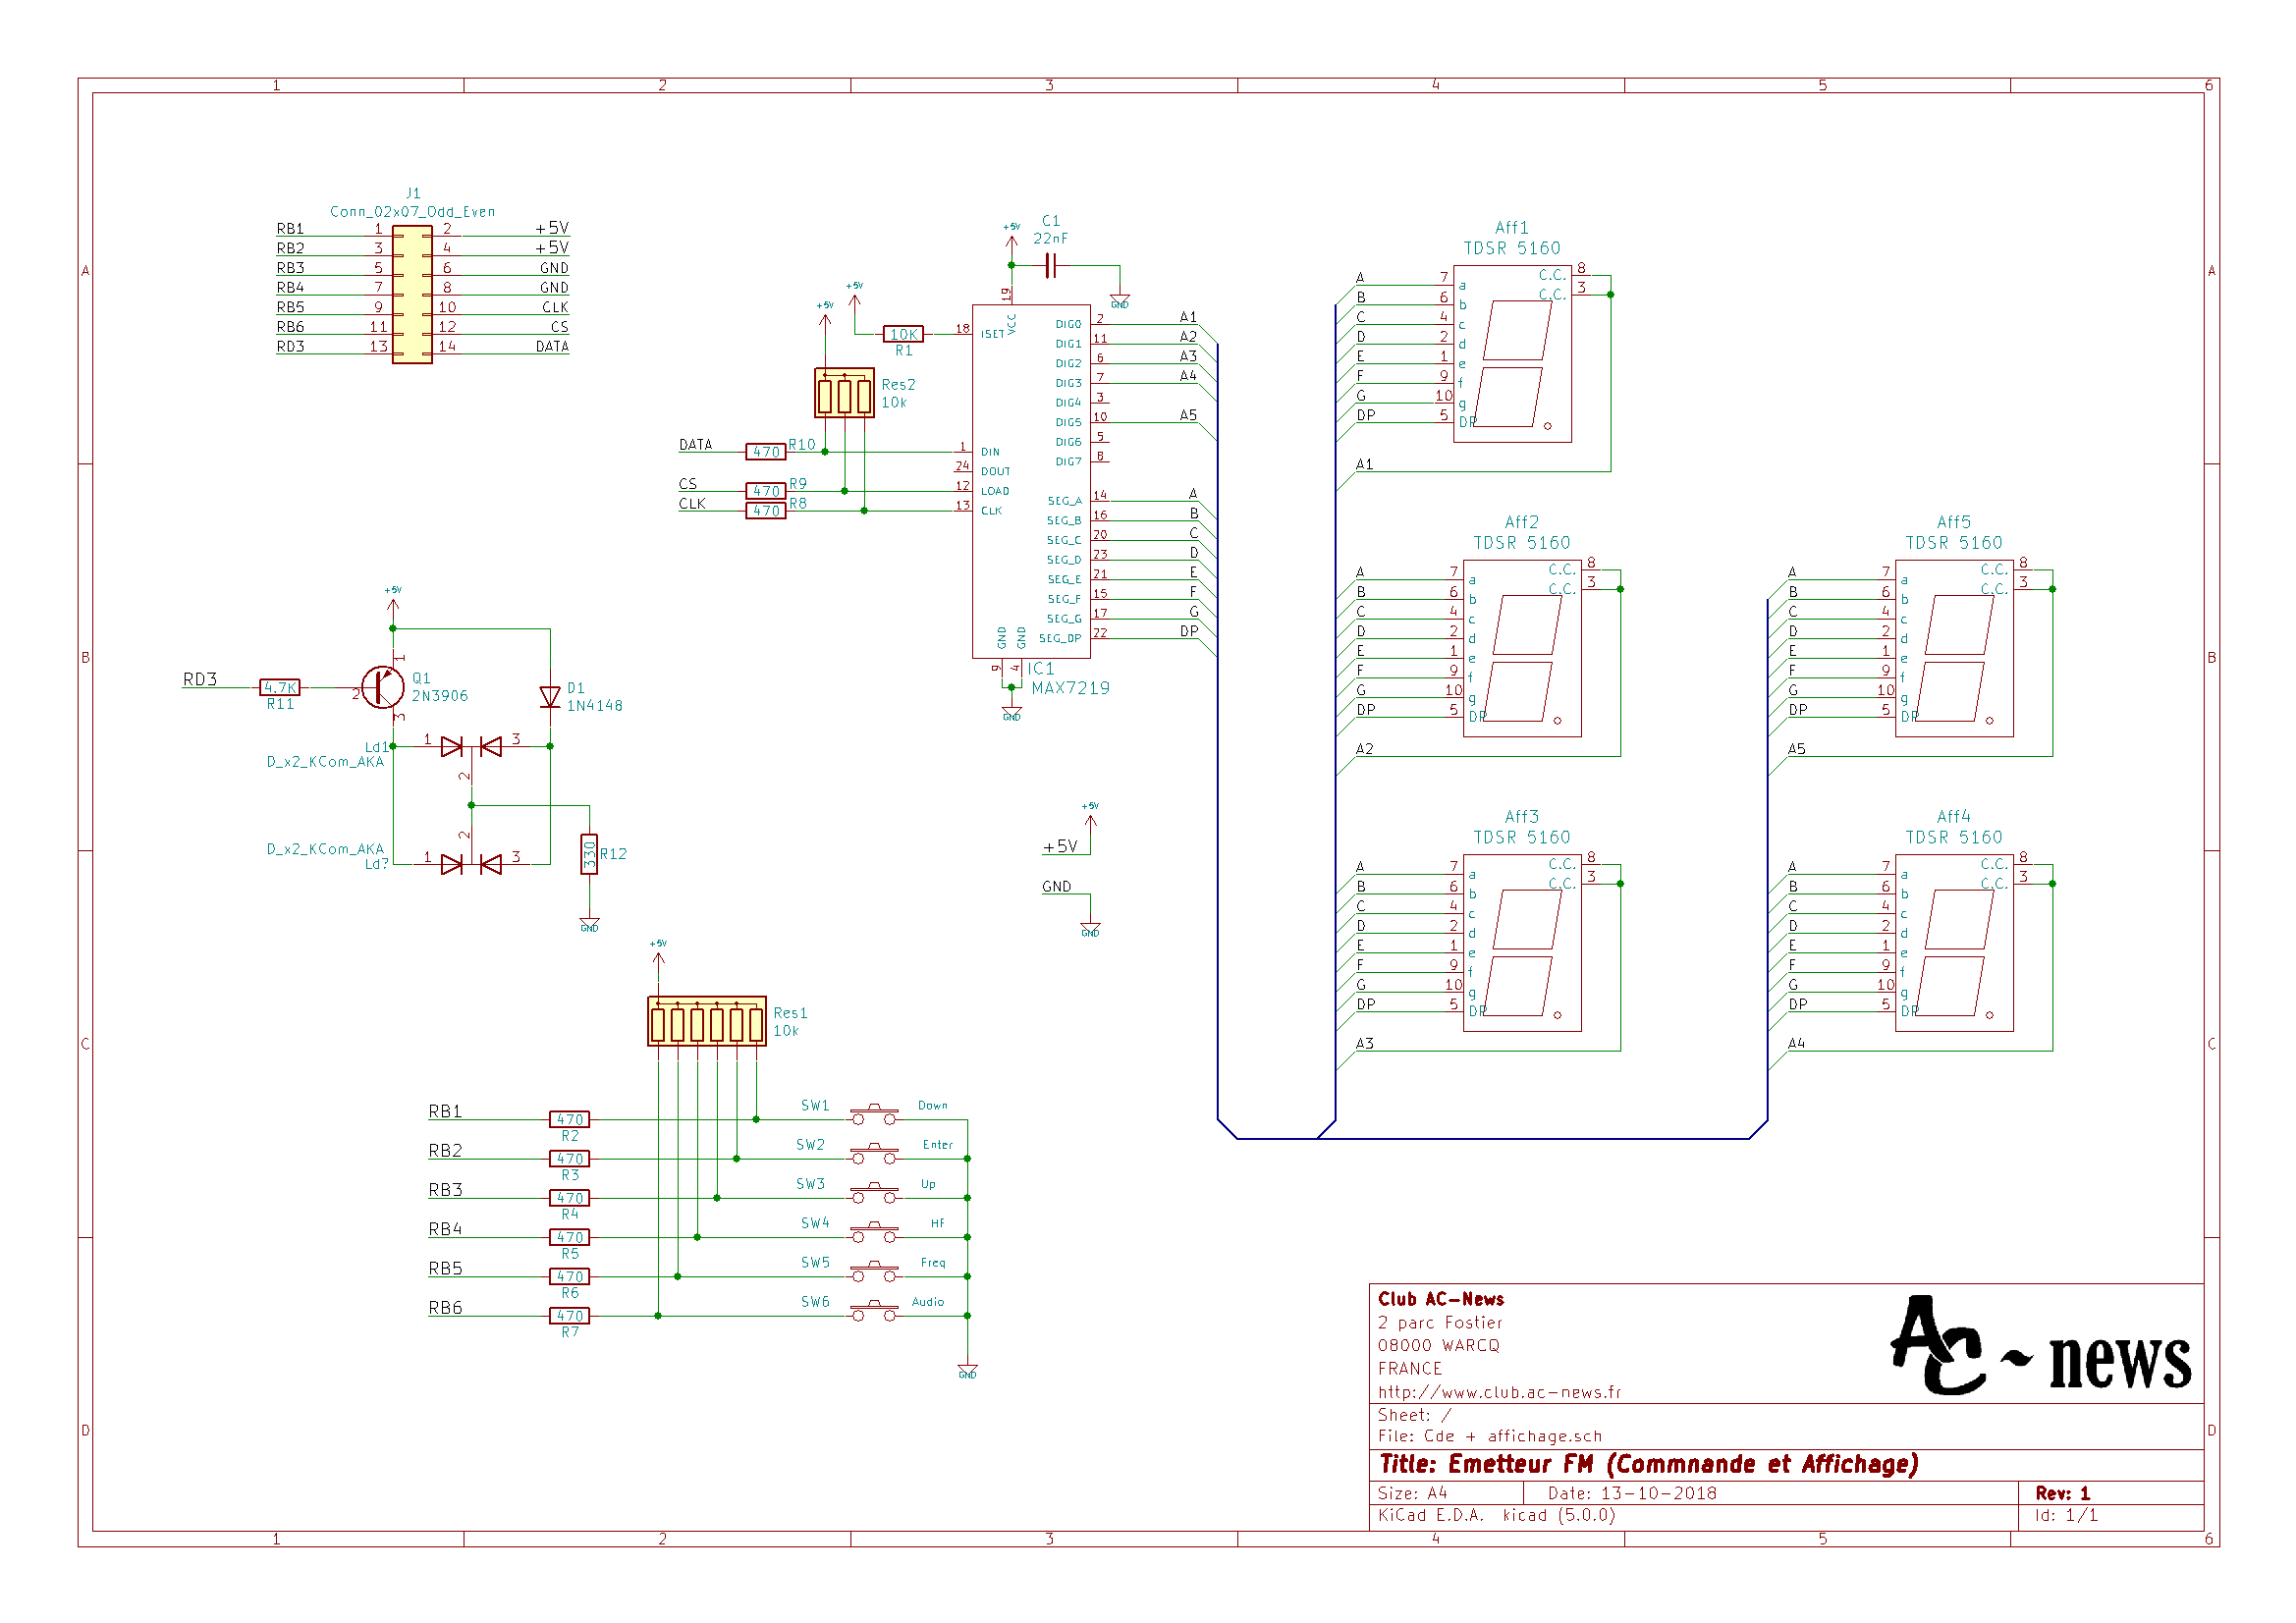The image size is (2296, 1623).
Task: Click the C1 22nF capacitor symbol
Action: [1050, 265]
